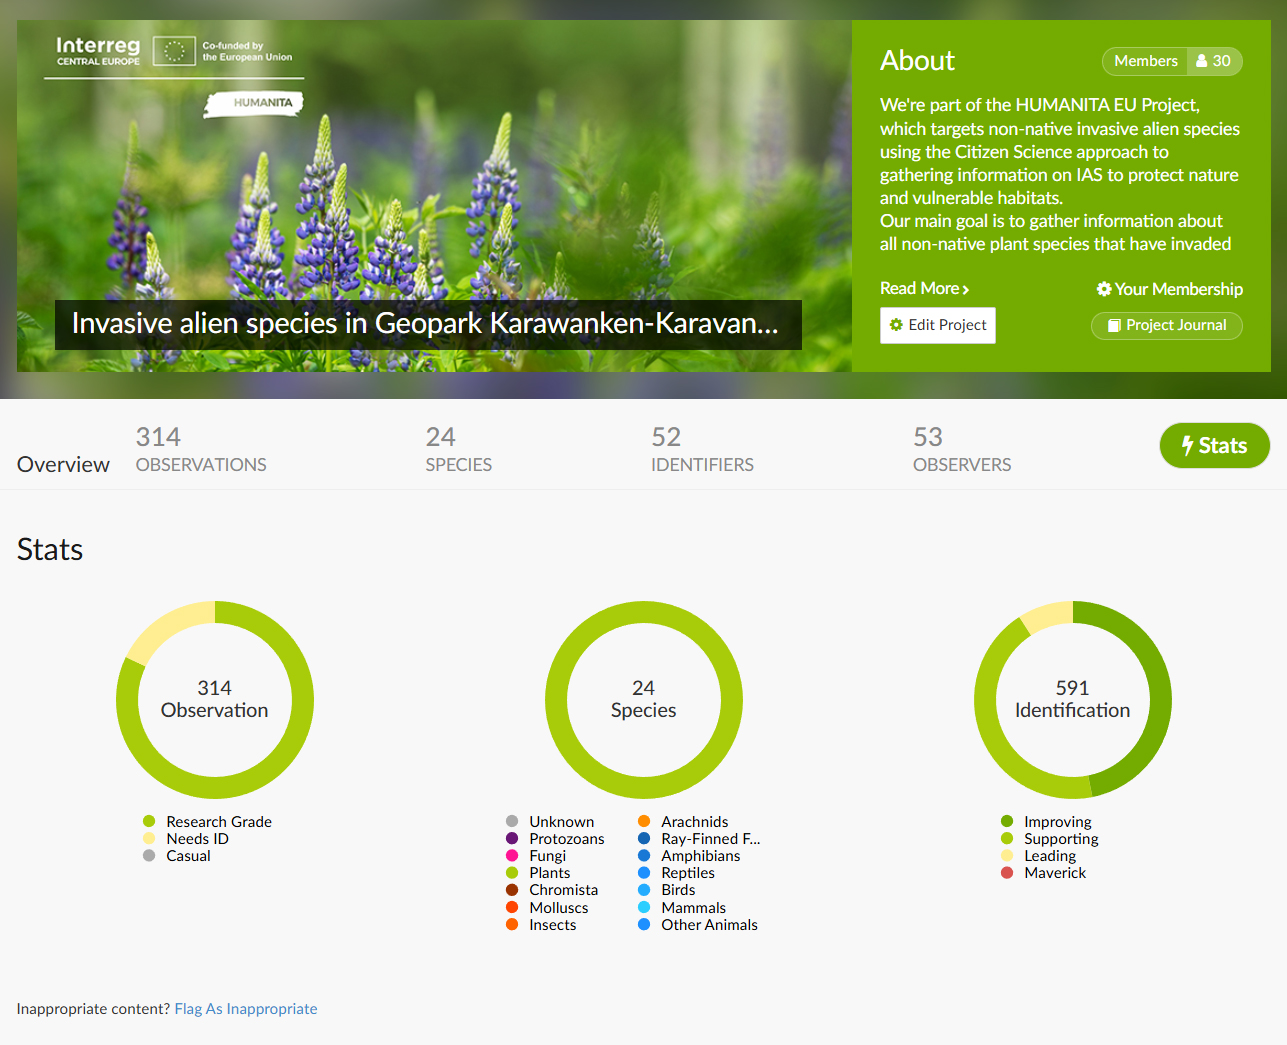Open the Stats tab with lightning icon
This screenshot has width=1287, height=1045.
point(1214,446)
